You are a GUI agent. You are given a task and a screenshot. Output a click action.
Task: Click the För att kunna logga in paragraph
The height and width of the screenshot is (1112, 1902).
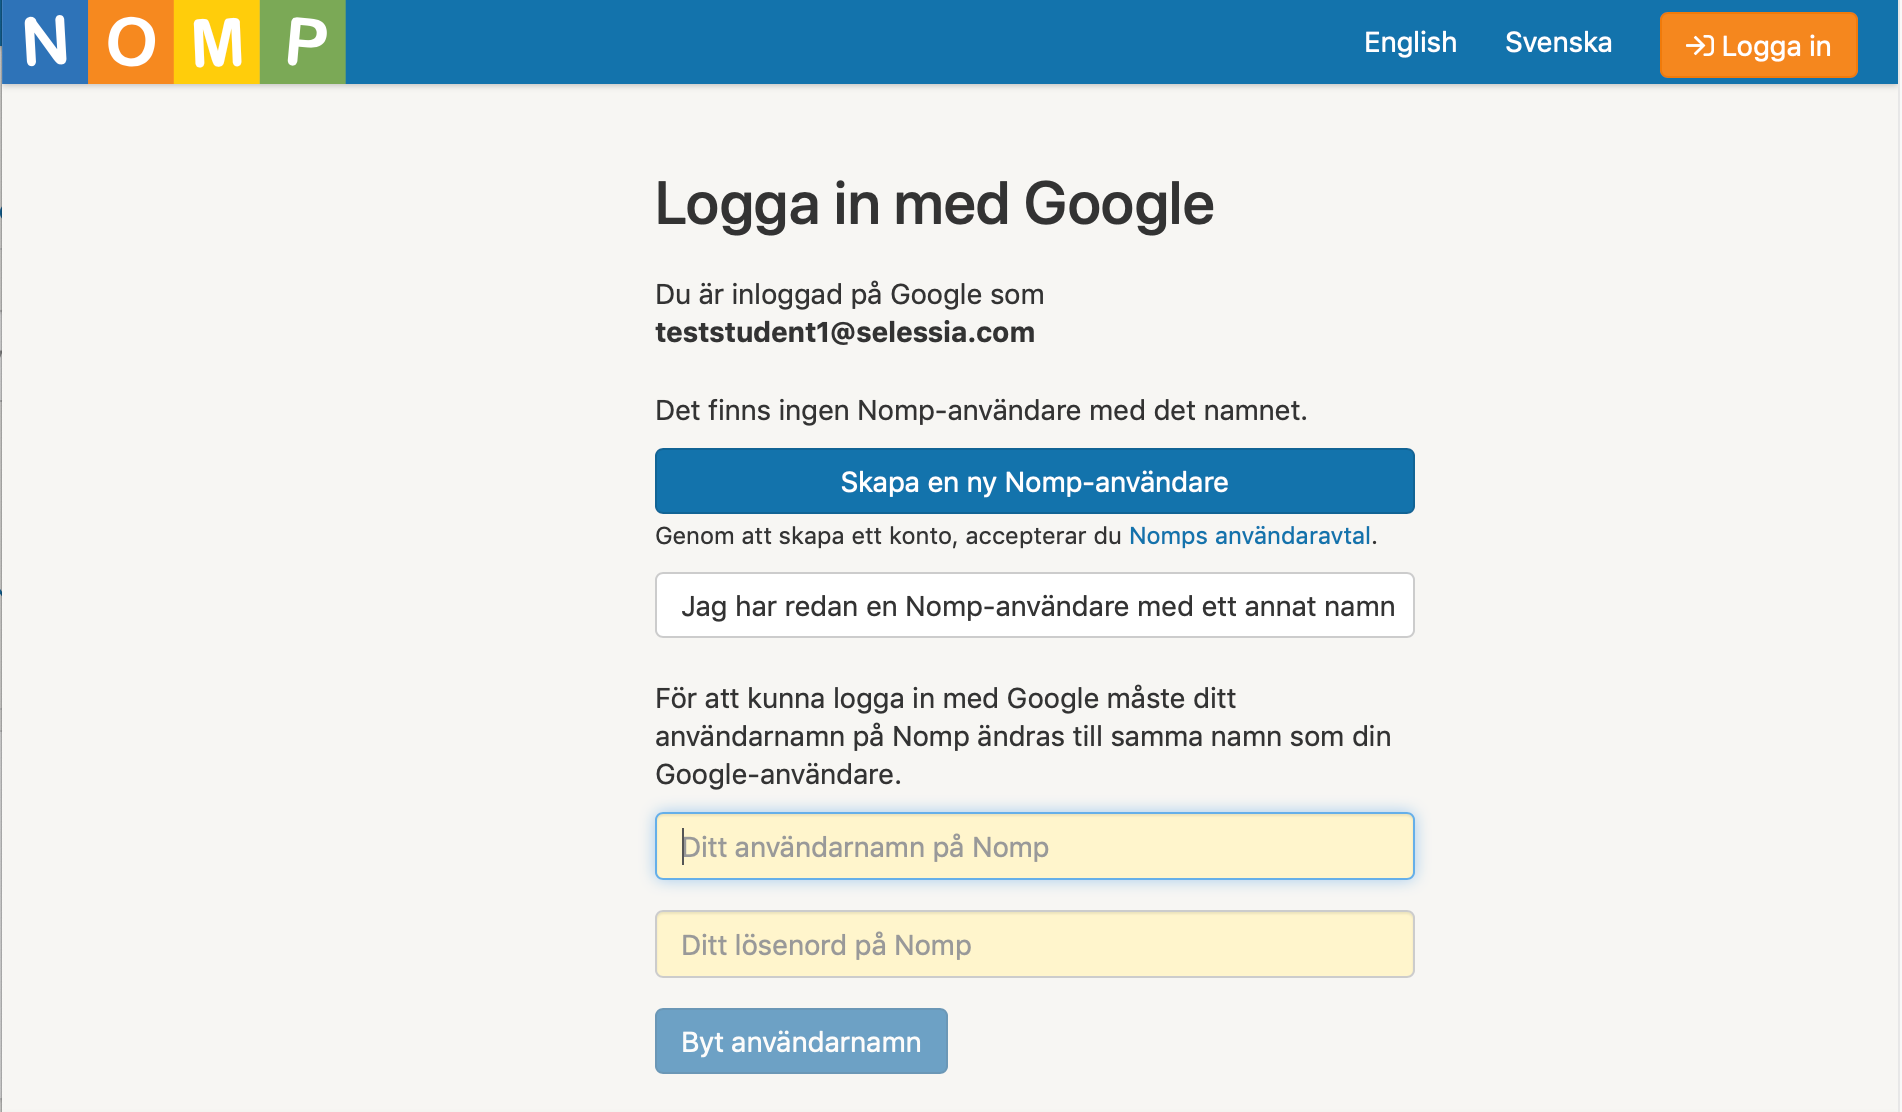pos(1023,736)
